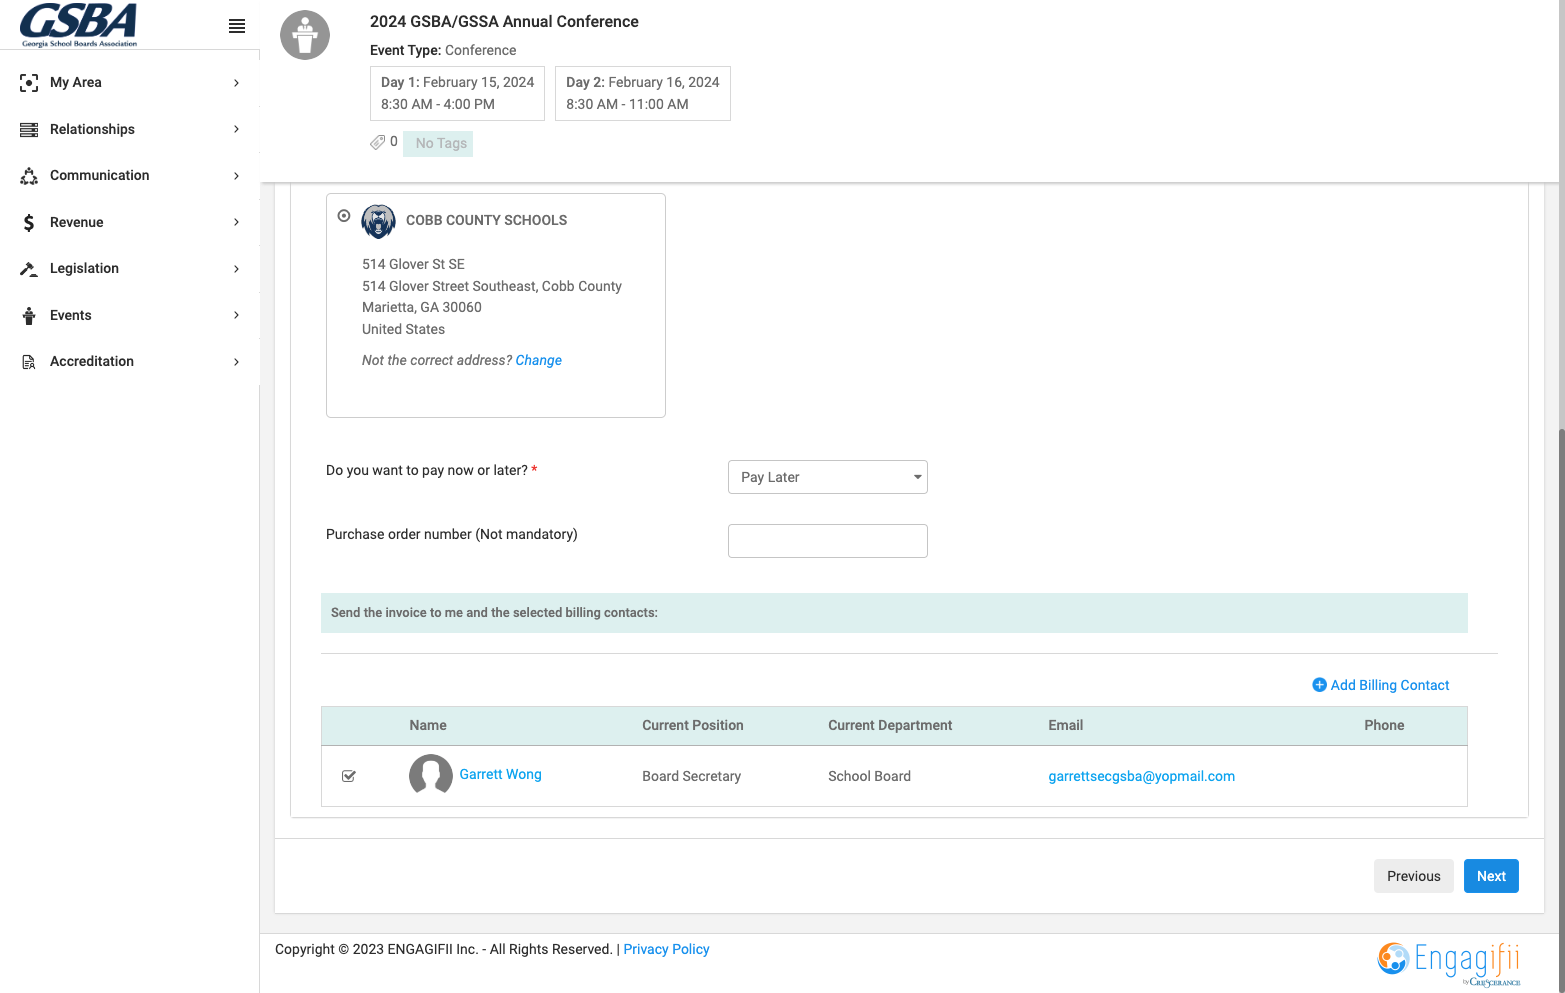
Task: Click the Next button
Action: [x=1491, y=876]
